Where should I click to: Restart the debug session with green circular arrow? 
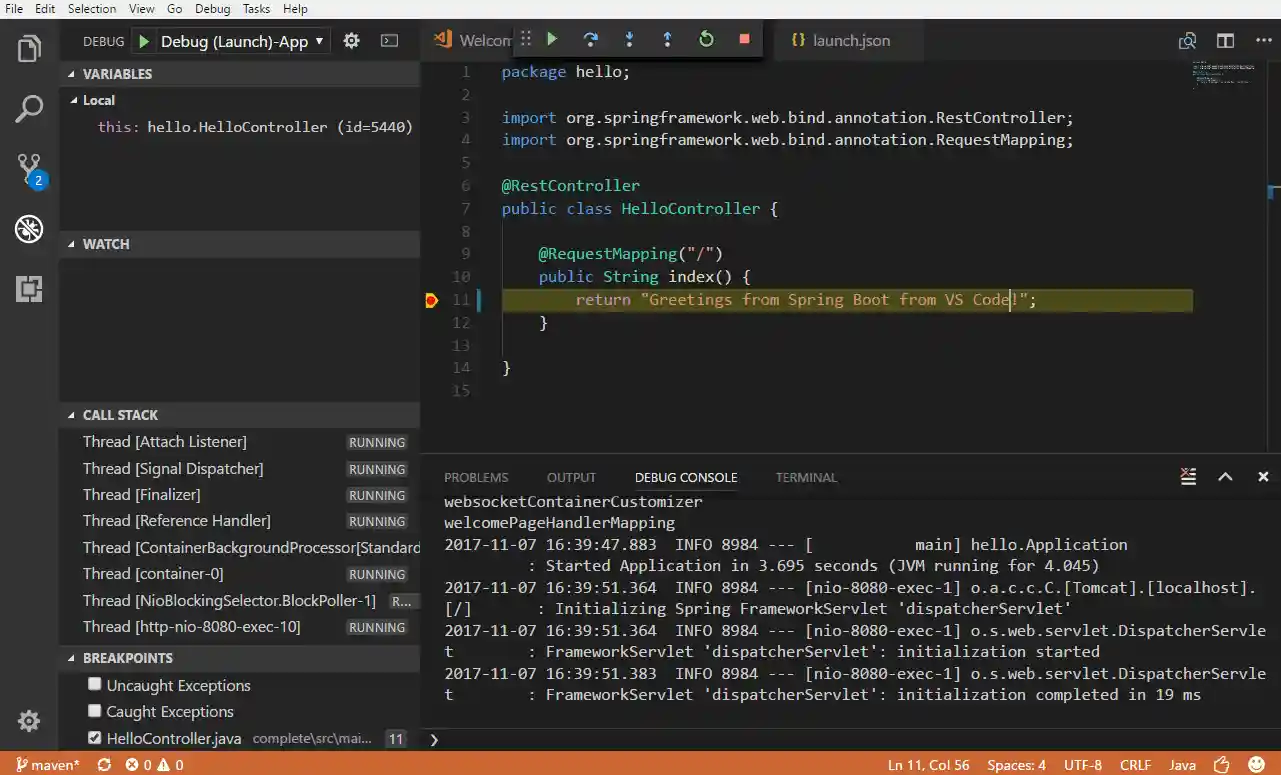[x=706, y=39]
